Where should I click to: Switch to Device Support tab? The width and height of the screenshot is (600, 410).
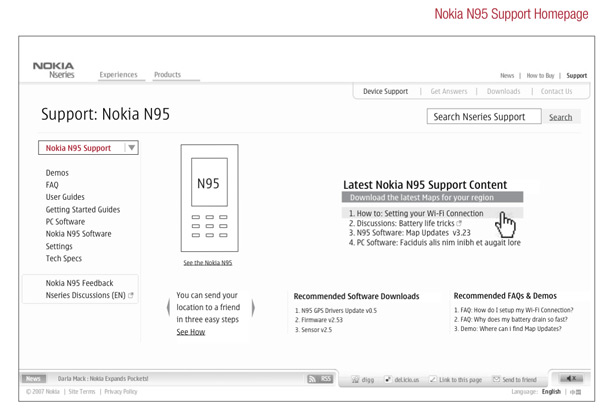click(x=385, y=91)
